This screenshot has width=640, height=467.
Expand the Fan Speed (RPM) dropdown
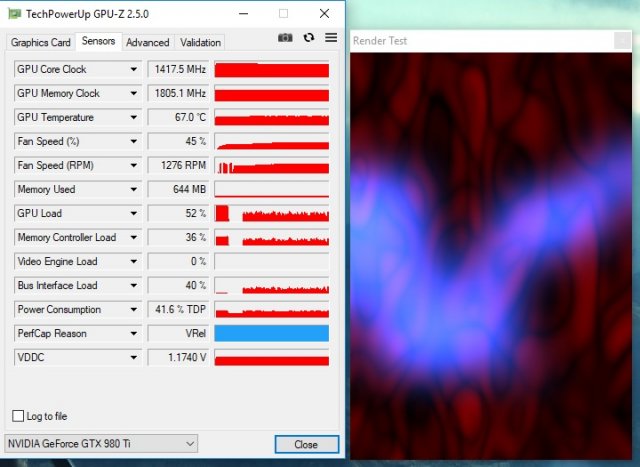coord(134,166)
